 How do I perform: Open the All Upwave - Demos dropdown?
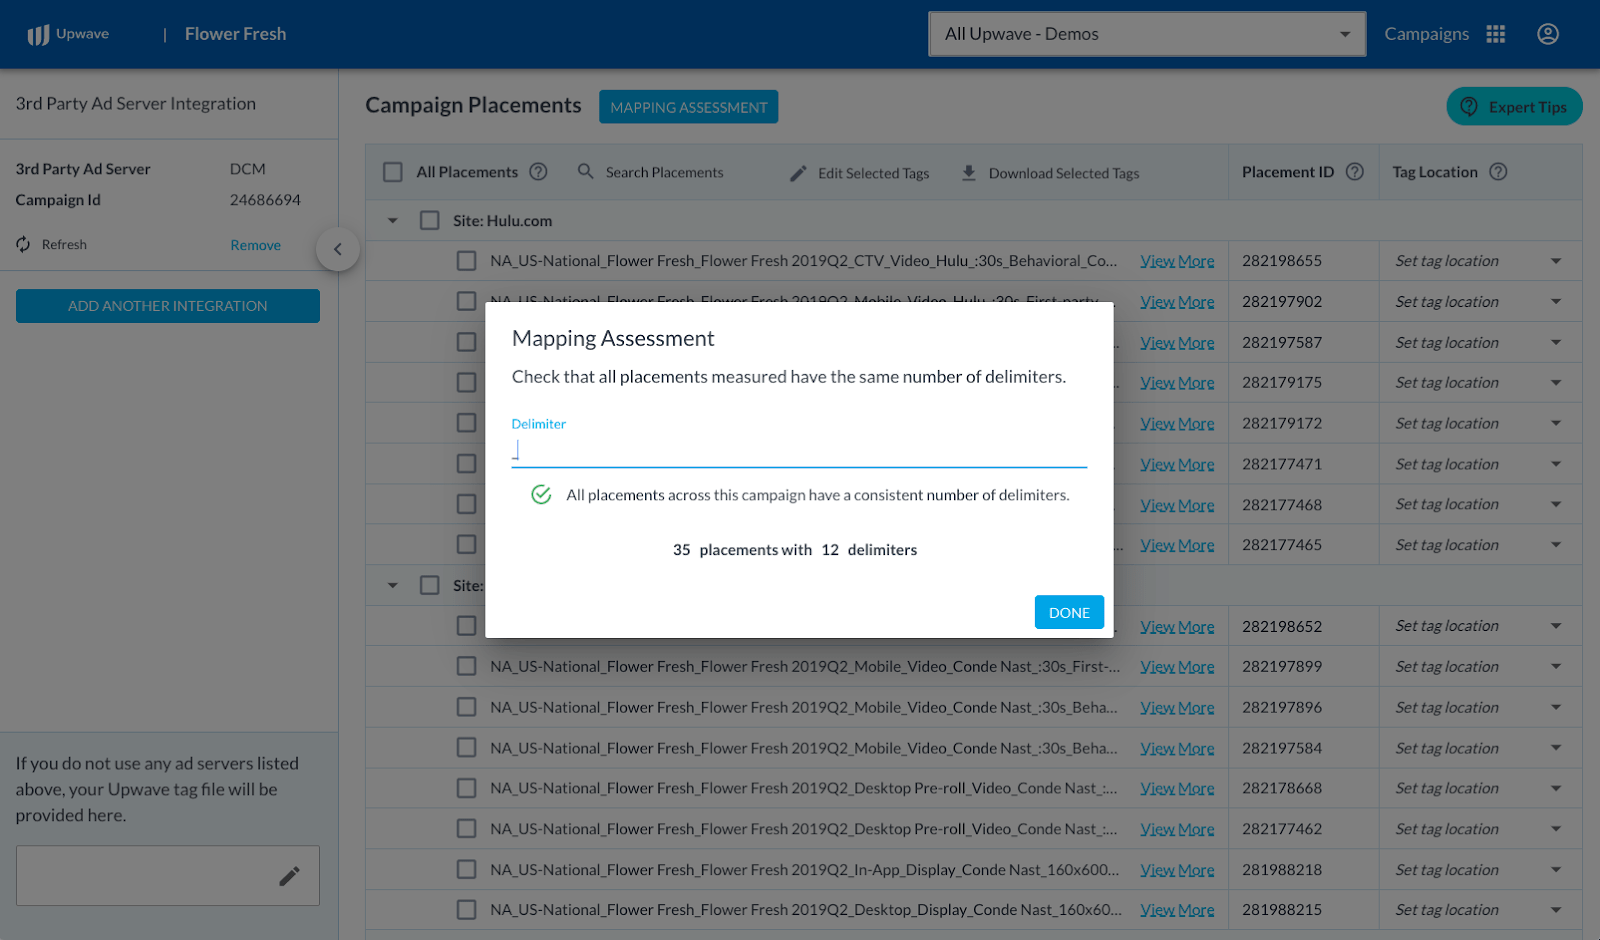click(x=1147, y=34)
